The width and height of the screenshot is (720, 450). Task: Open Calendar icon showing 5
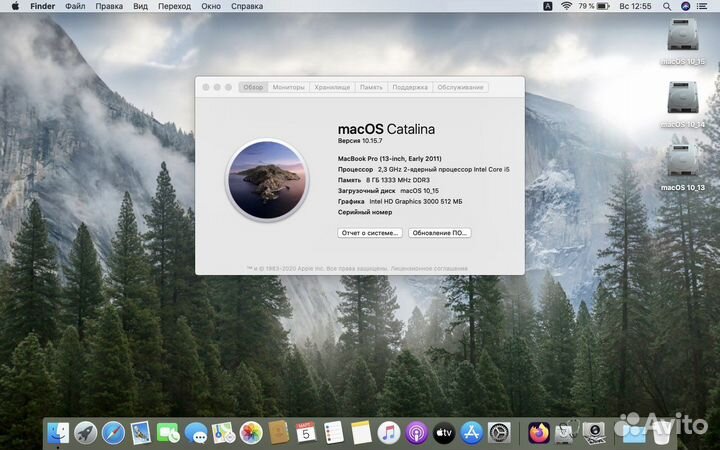pos(306,433)
